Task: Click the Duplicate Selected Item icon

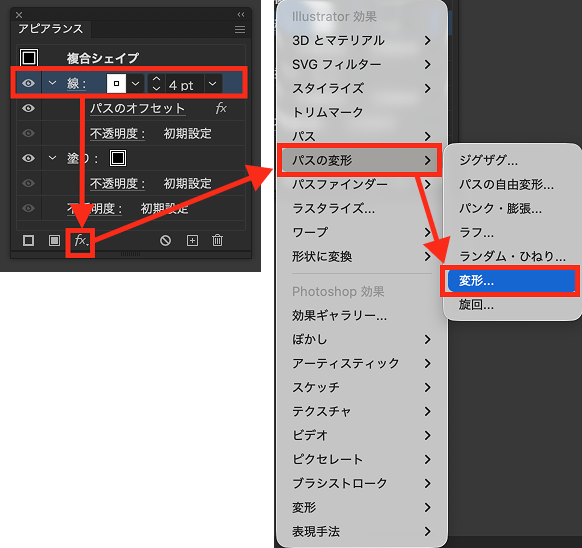Action: [x=192, y=241]
